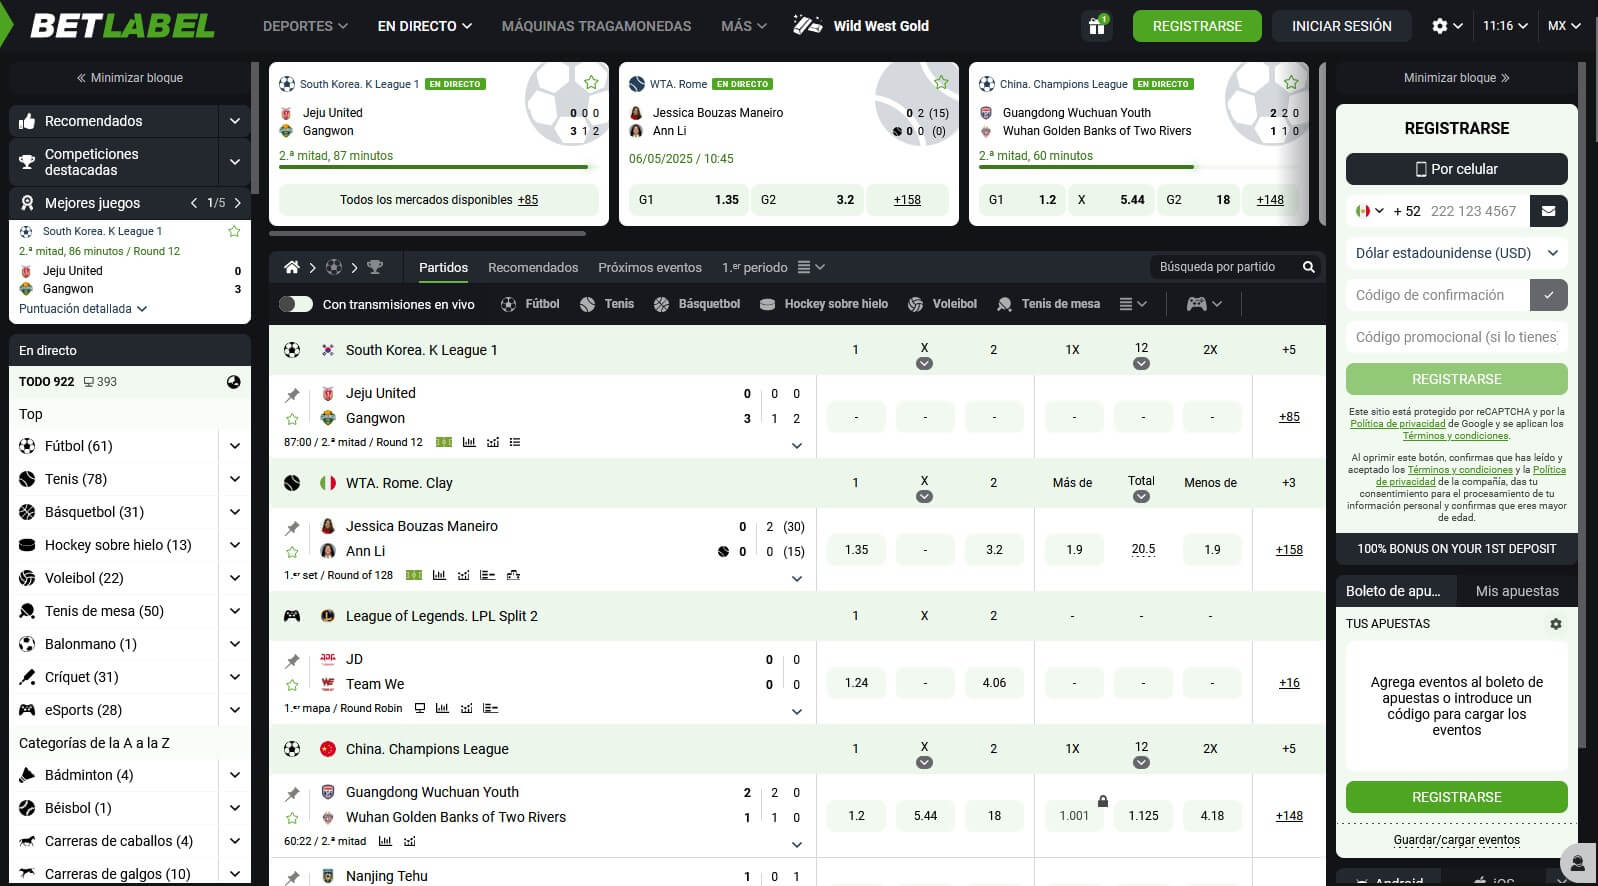This screenshot has width=1598, height=886.
Task: Open the EN DIRECTO menu
Action: coord(424,26)
